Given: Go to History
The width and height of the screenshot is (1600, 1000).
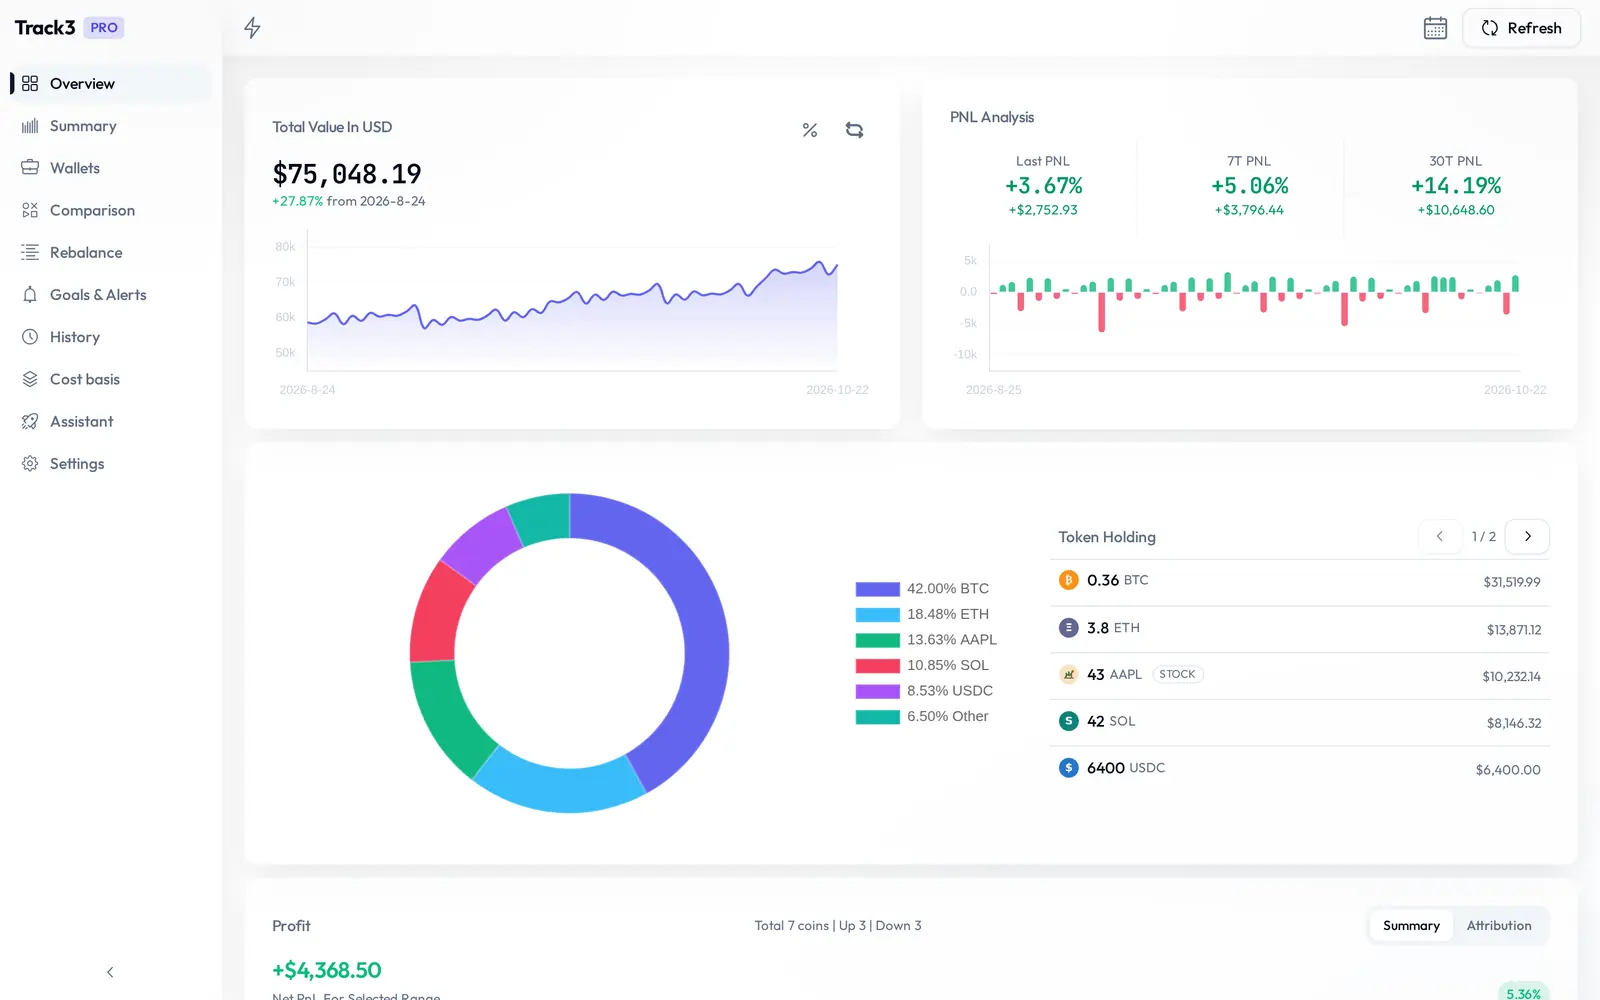Looking at the screenshot, I should pos(111,337).
